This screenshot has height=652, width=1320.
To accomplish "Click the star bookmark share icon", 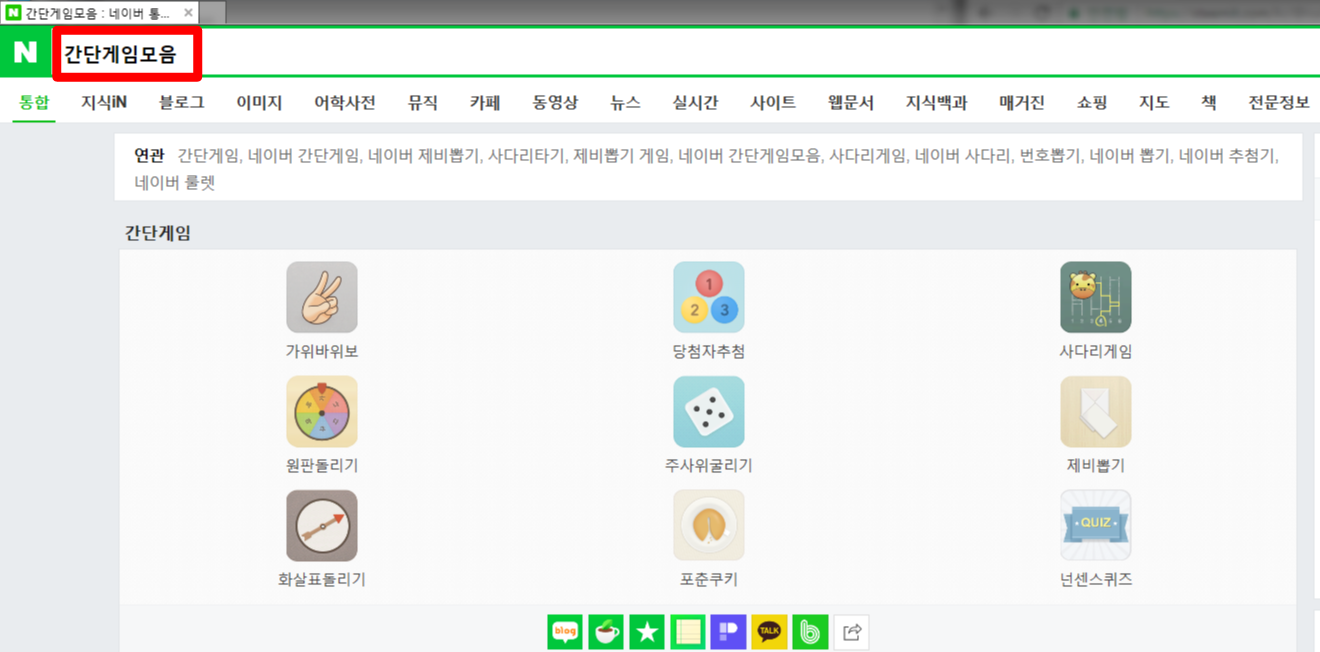I will coord(647,632).
